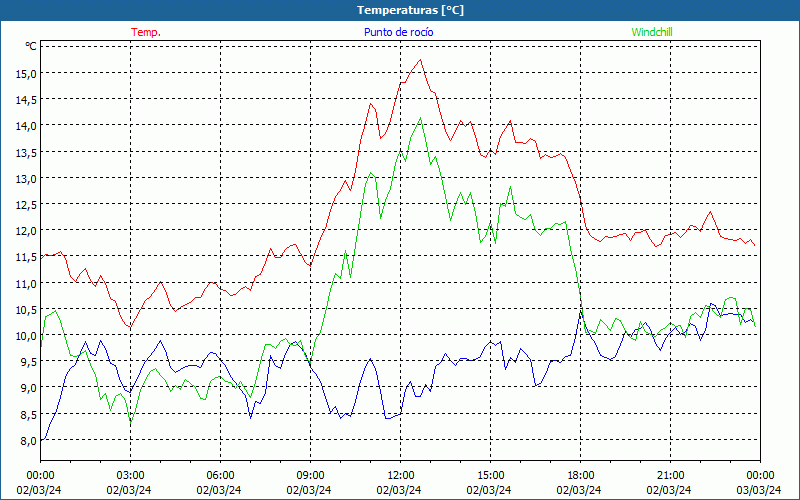The width and height of the screenshot is (800, 500).
Task: Click the 14,5 y-axis value
Action: pos(26,99)
